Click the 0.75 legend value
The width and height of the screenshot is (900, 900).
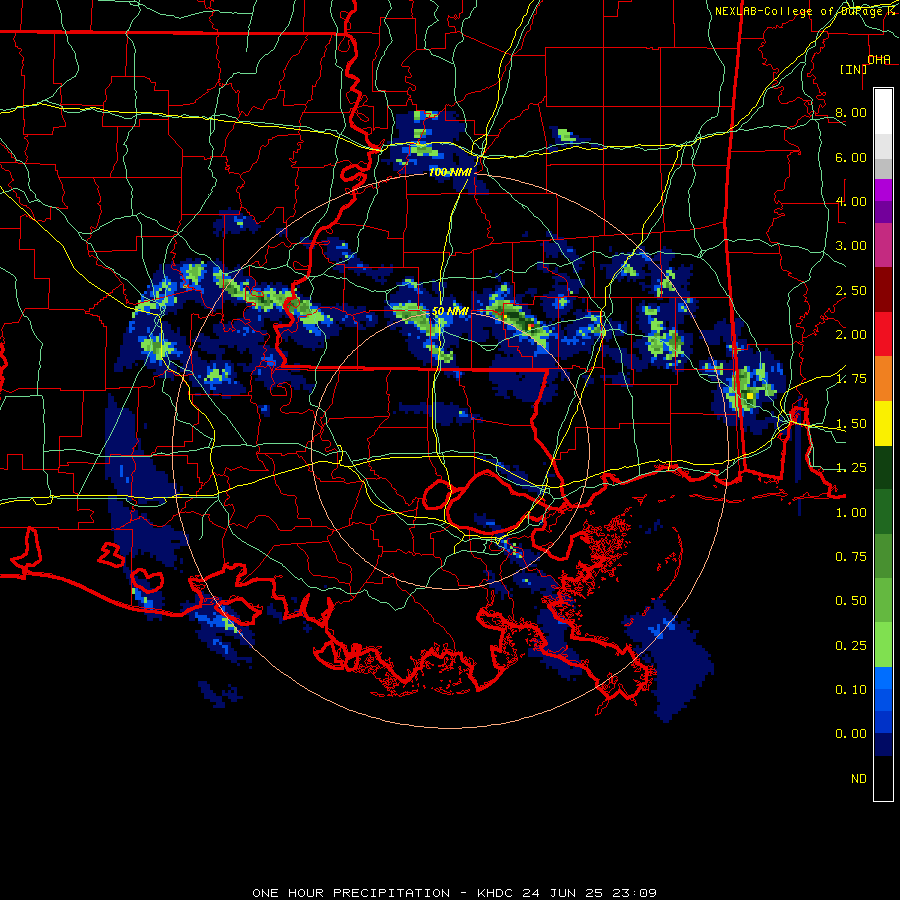tap(851, 557)
